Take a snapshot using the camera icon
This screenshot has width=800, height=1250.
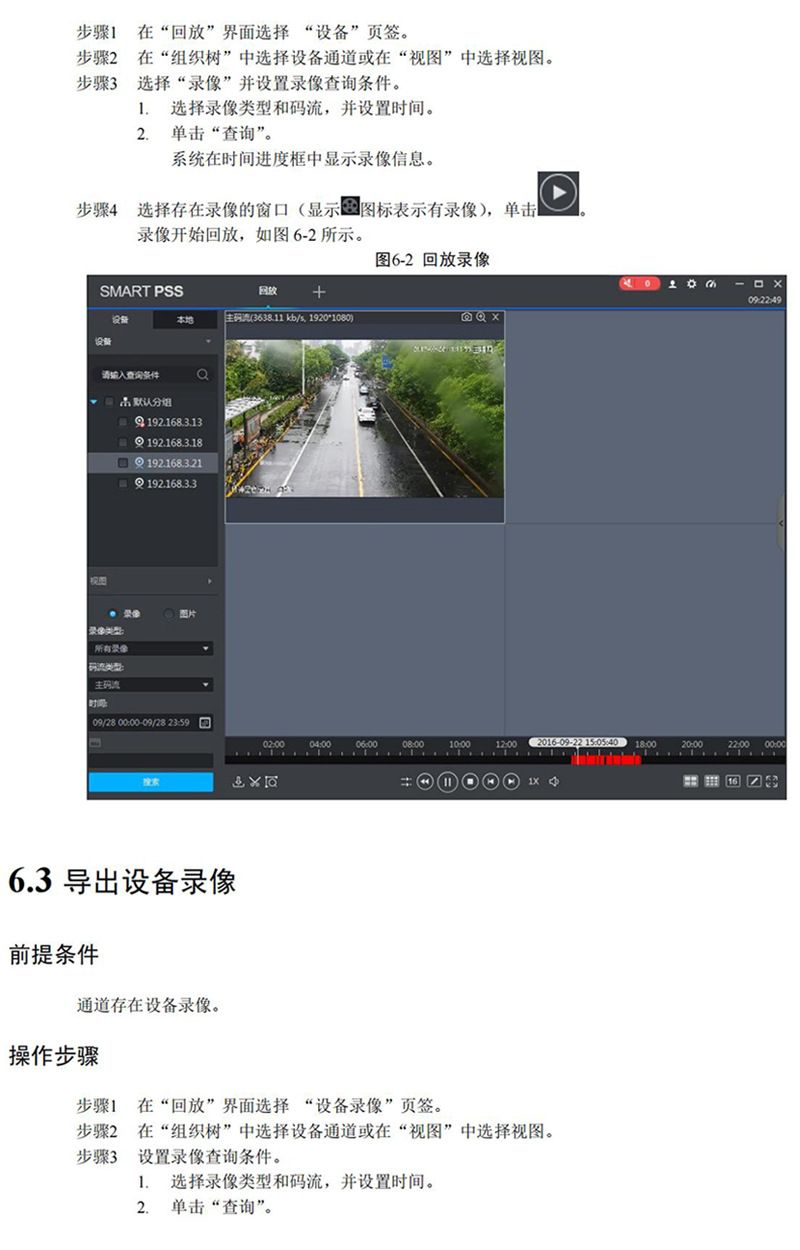click(466, 317)
